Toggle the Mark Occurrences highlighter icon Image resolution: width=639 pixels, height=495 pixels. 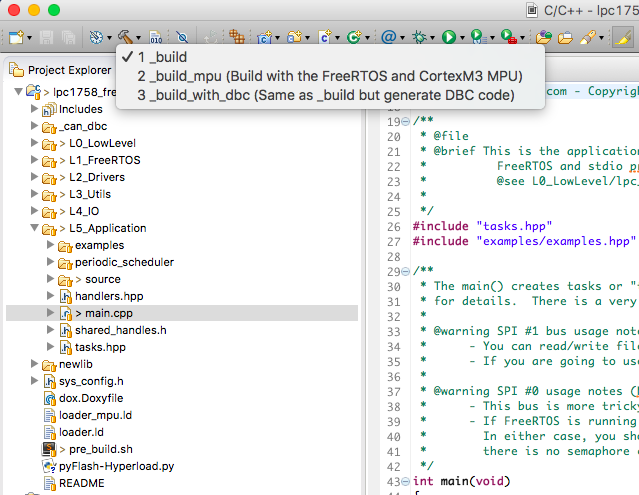[623, 37]
